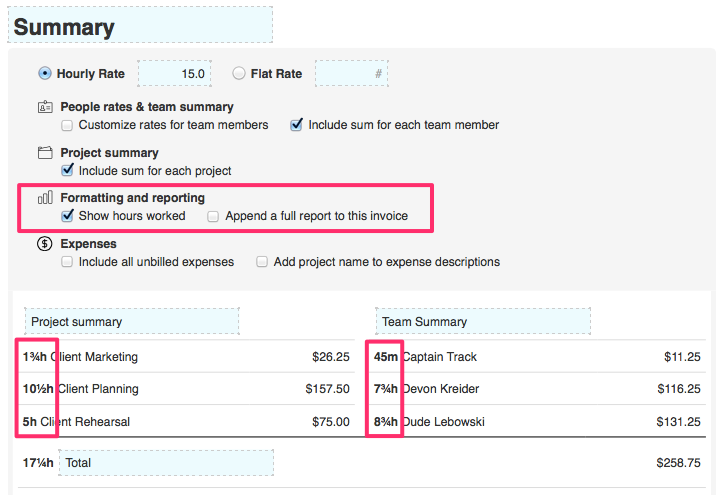Check Add project name to expense descriptions
The height and width of the screenshot is (495, 723).
point(262,262)
